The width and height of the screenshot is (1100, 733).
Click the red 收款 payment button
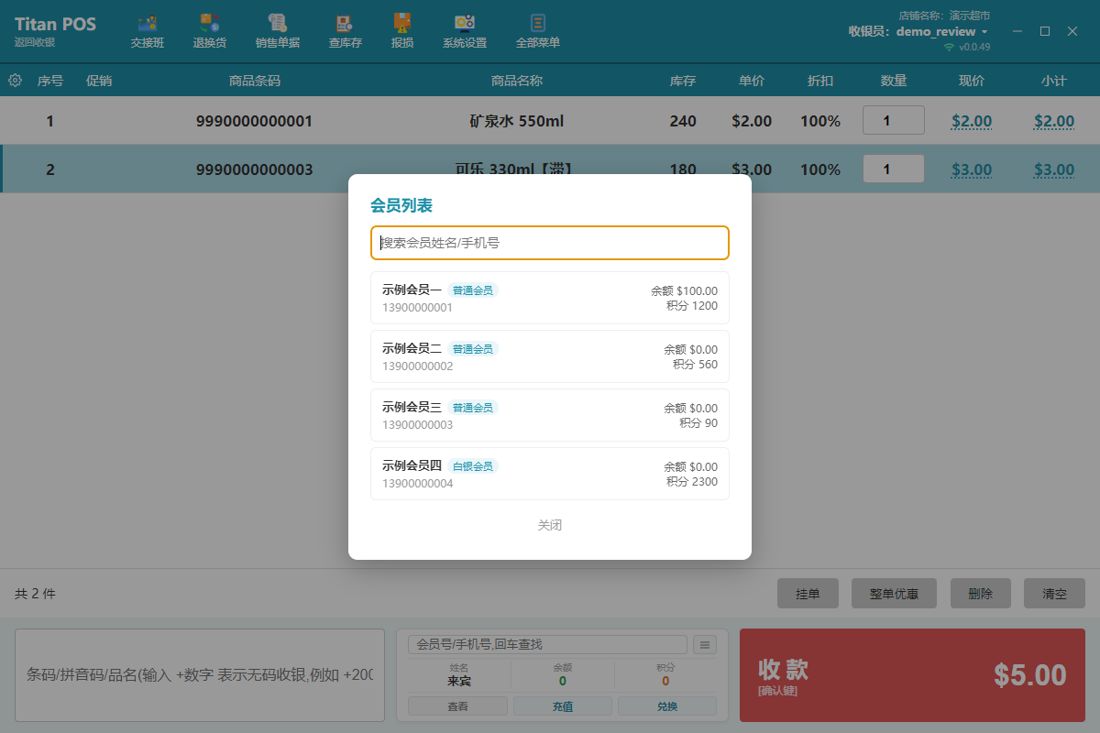912,675
